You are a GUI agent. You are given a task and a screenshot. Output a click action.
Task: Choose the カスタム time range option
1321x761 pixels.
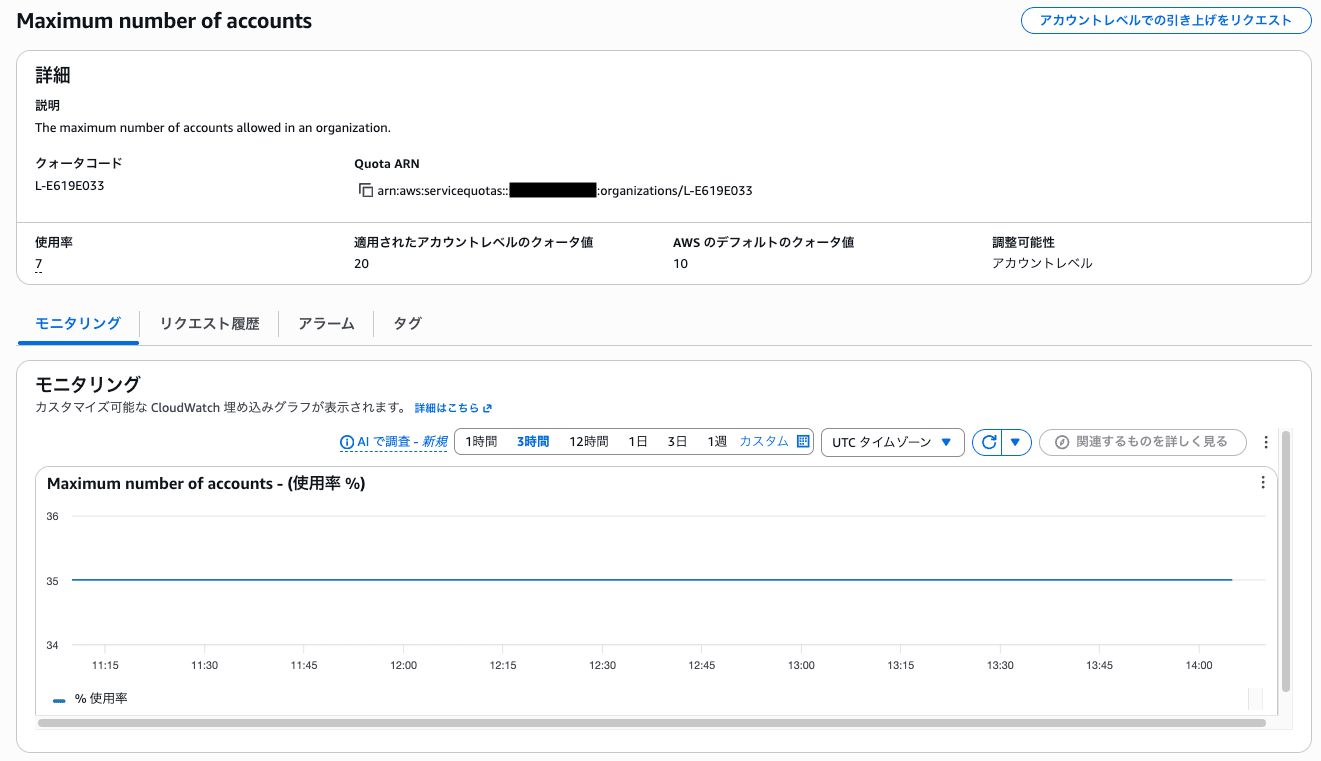tap(764, 442)
